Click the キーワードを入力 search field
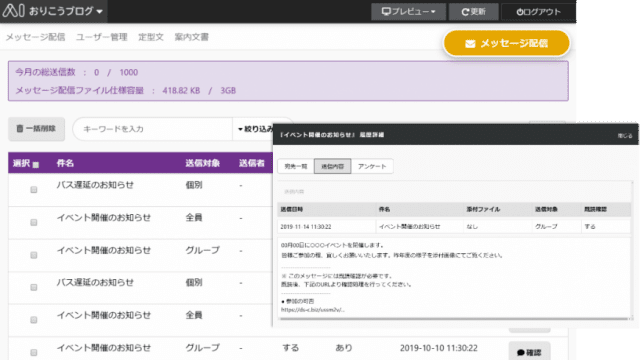This screenshot has width=640, height=360. tap(153, 129)
